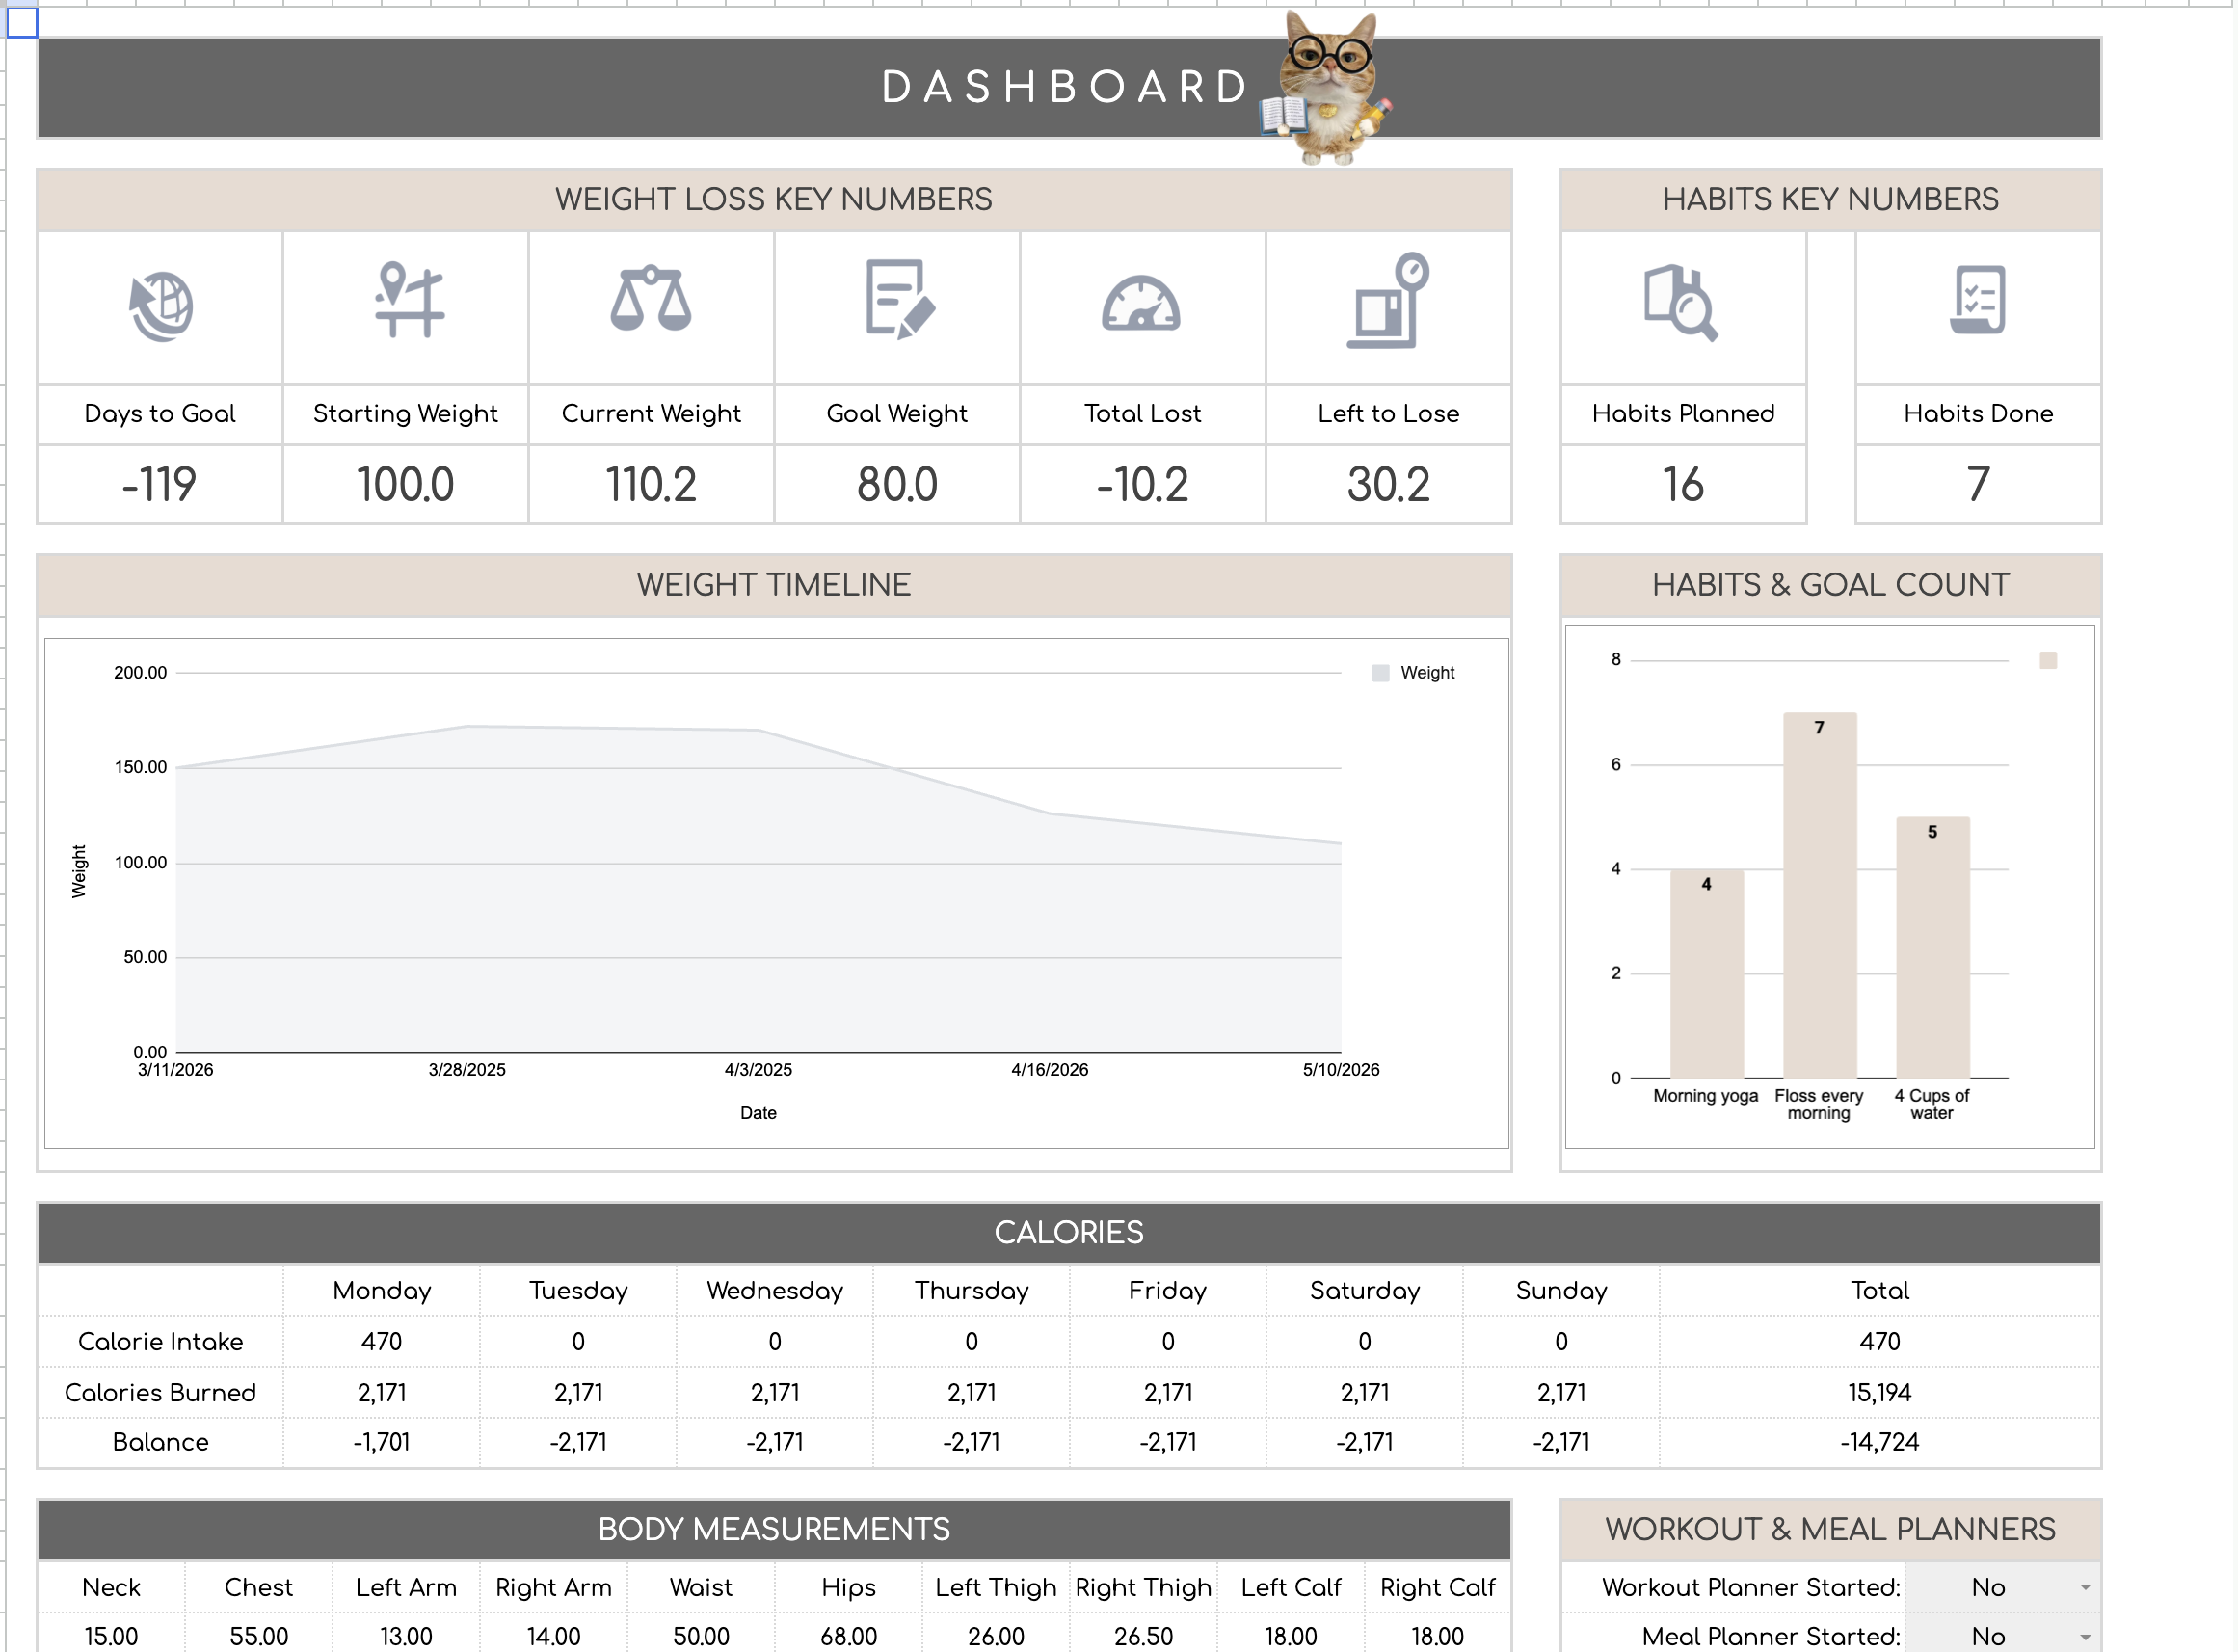Screen dimensions: 2238x1652
Task: Click the globe icon above Days to Goal
Action: (x=161, y=306)
